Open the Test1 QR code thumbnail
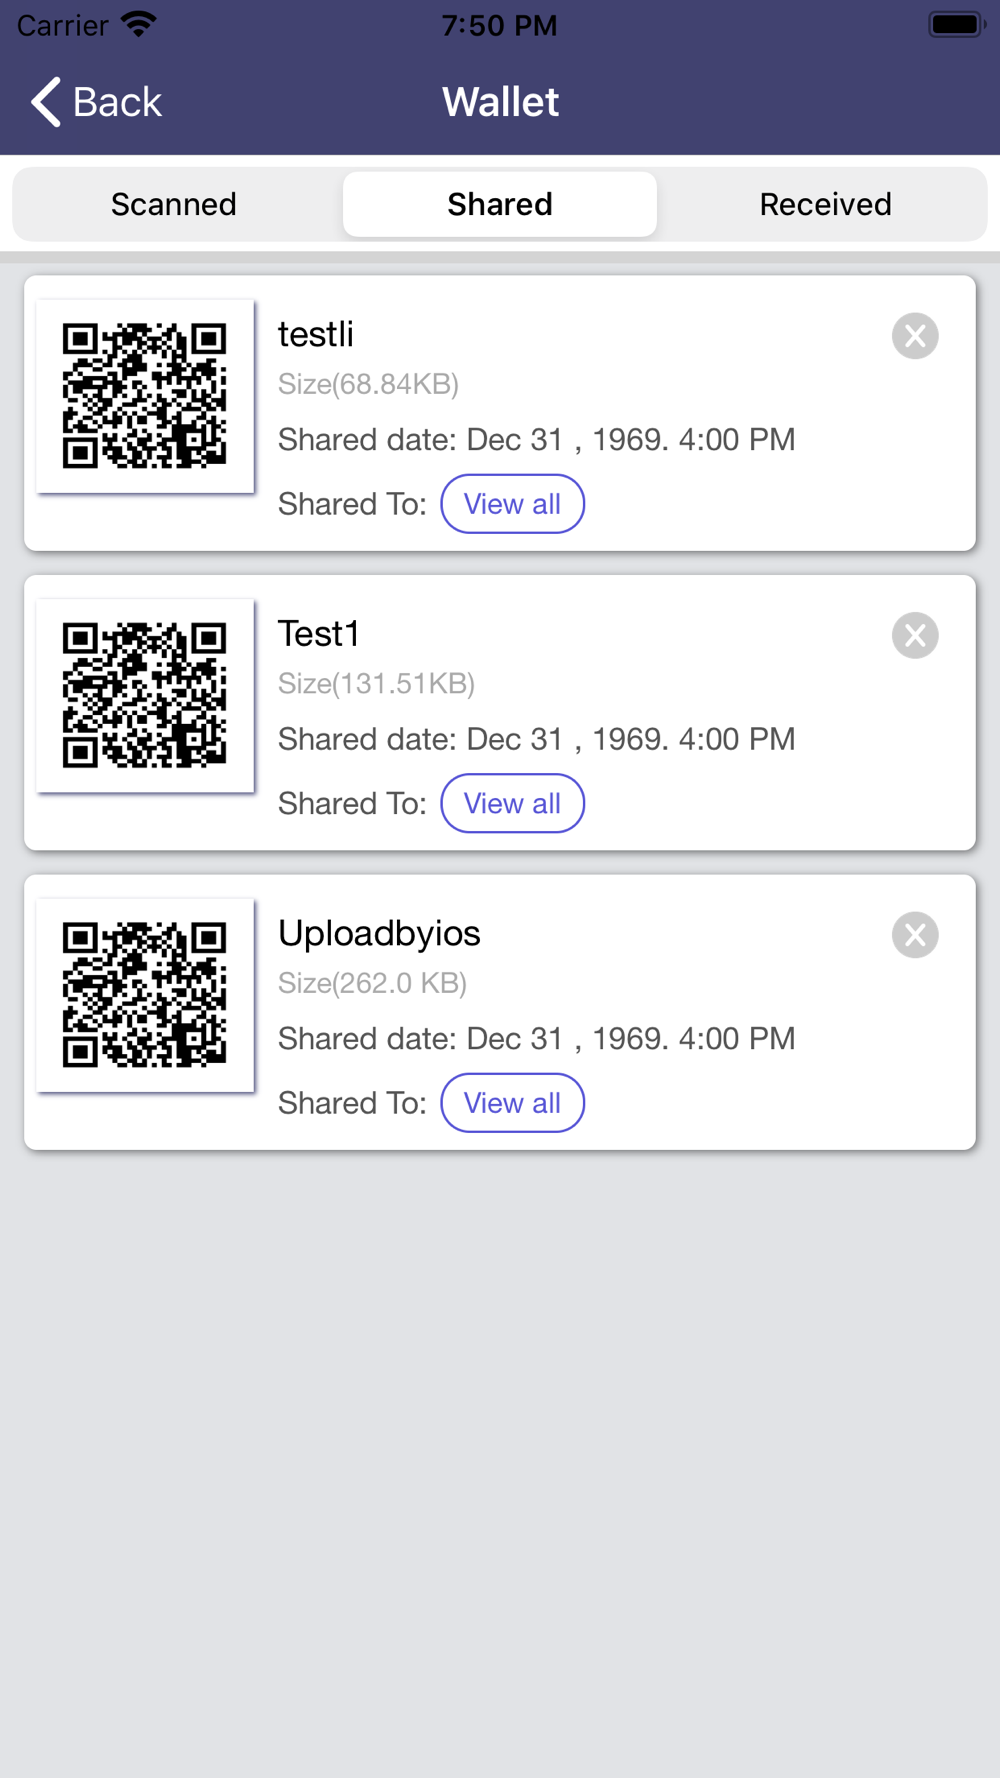 (x=145, y=695)
